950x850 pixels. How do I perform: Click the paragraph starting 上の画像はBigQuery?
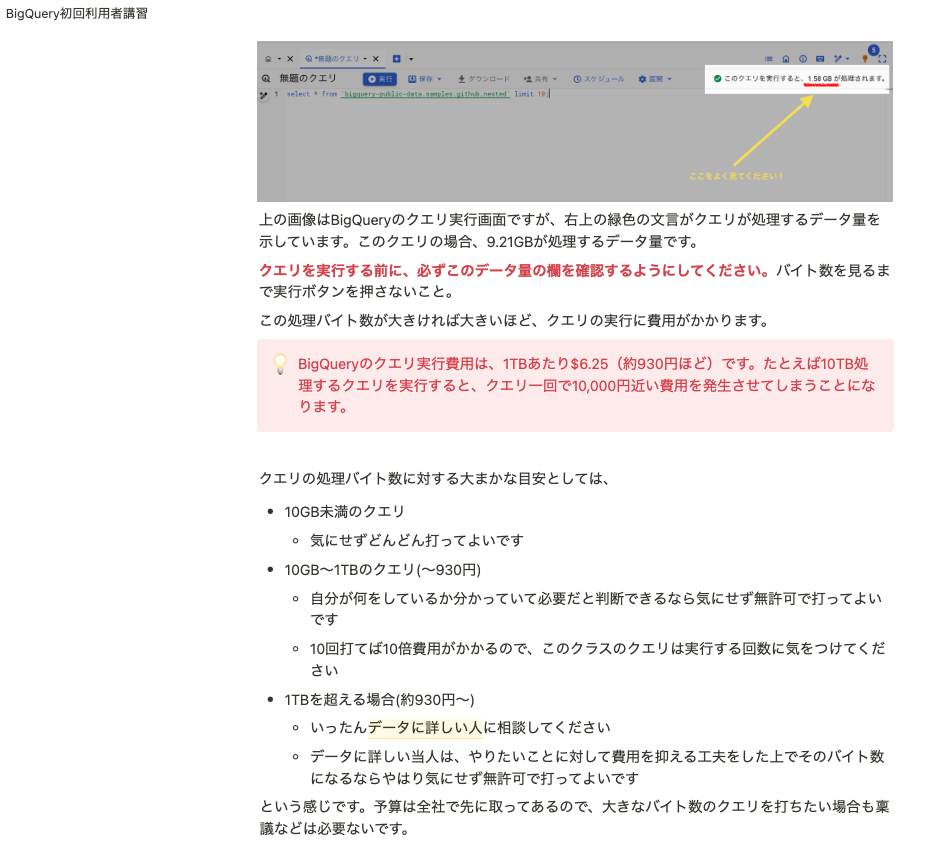[x=570, y=230]
